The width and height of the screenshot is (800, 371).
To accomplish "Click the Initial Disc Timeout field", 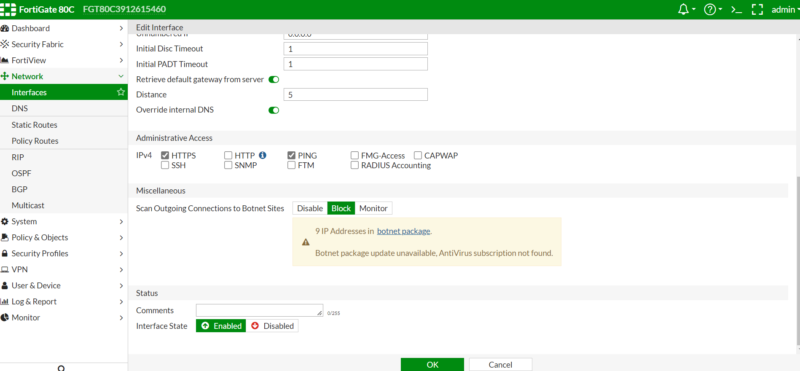I will pyautogui.click(x=356, y=49).
